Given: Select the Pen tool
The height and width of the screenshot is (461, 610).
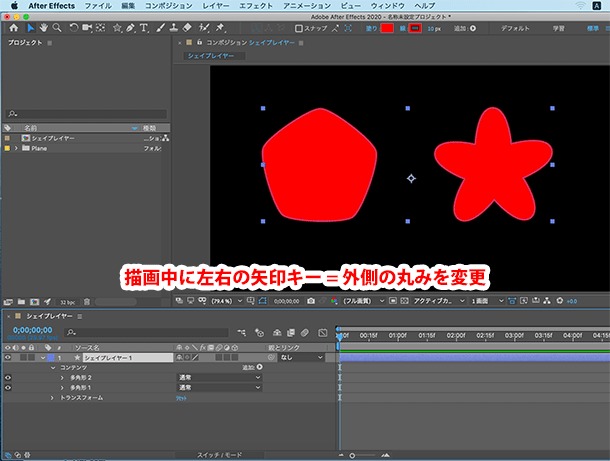Looking at the screenshot, I should pyautogui.click(x=130, y=28).
